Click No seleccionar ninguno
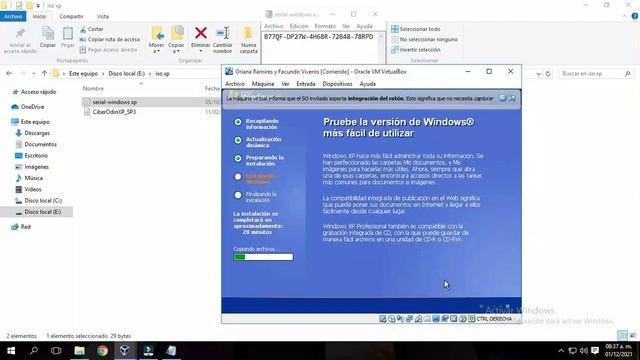This screenshot has height=360, width=640. tap(424, 39)
